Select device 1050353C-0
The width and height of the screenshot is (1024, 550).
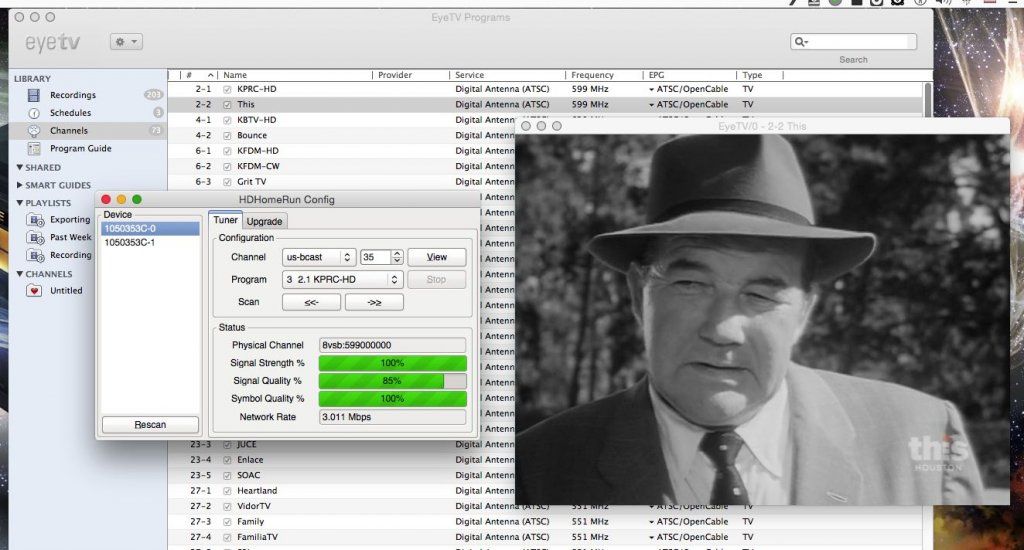pyautogui.click(x=151, y=229)
